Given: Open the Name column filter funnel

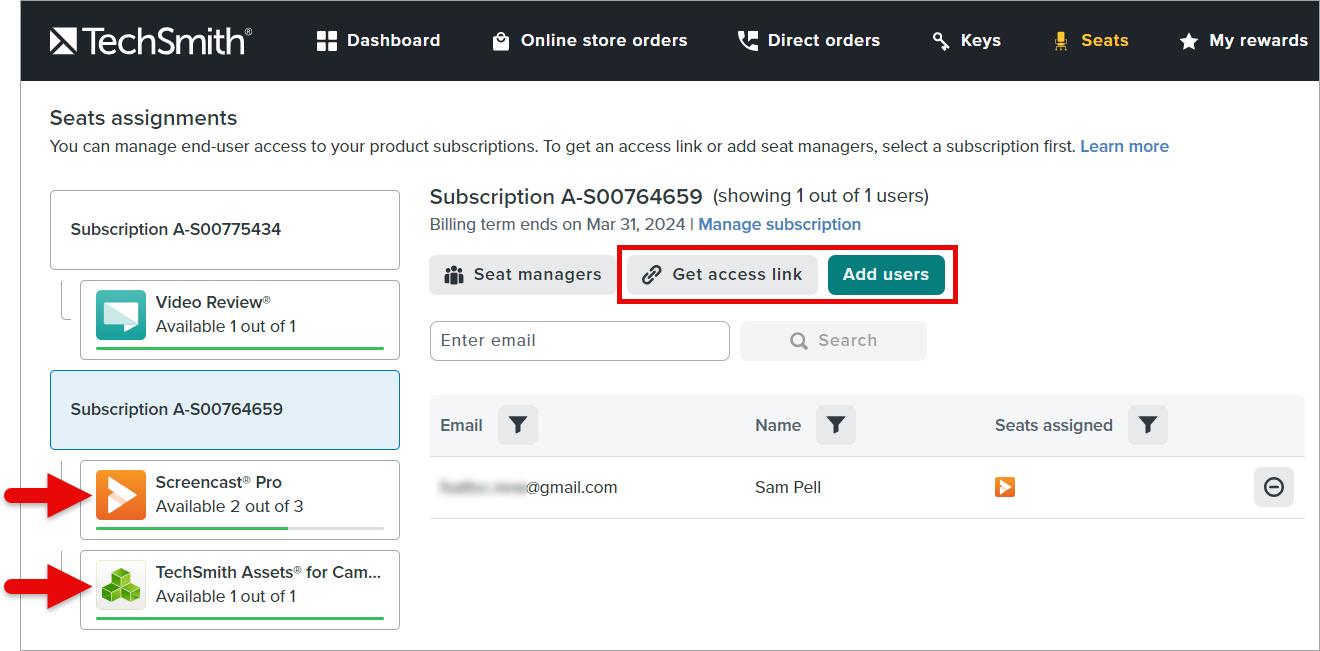Looking at the screenshot, I should click(x=836, y=425).
